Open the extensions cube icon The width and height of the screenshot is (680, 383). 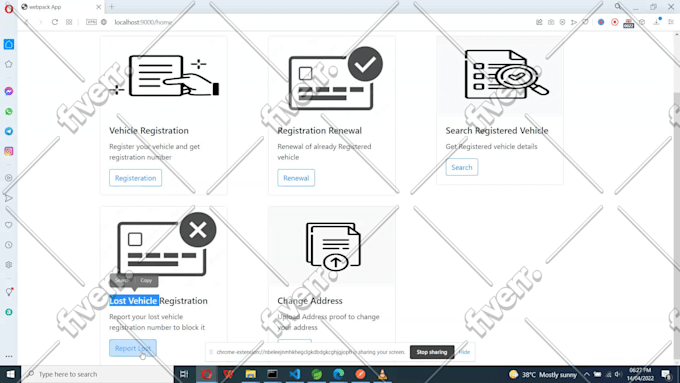(642, 22)
